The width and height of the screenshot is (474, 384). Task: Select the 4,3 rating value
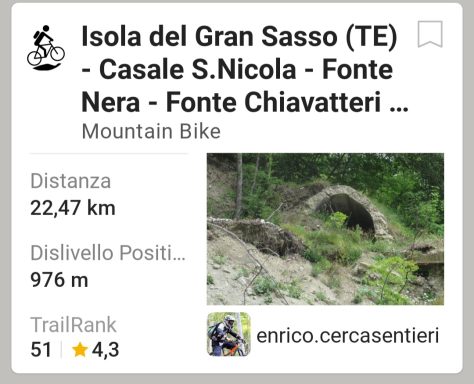click(106, 350)
